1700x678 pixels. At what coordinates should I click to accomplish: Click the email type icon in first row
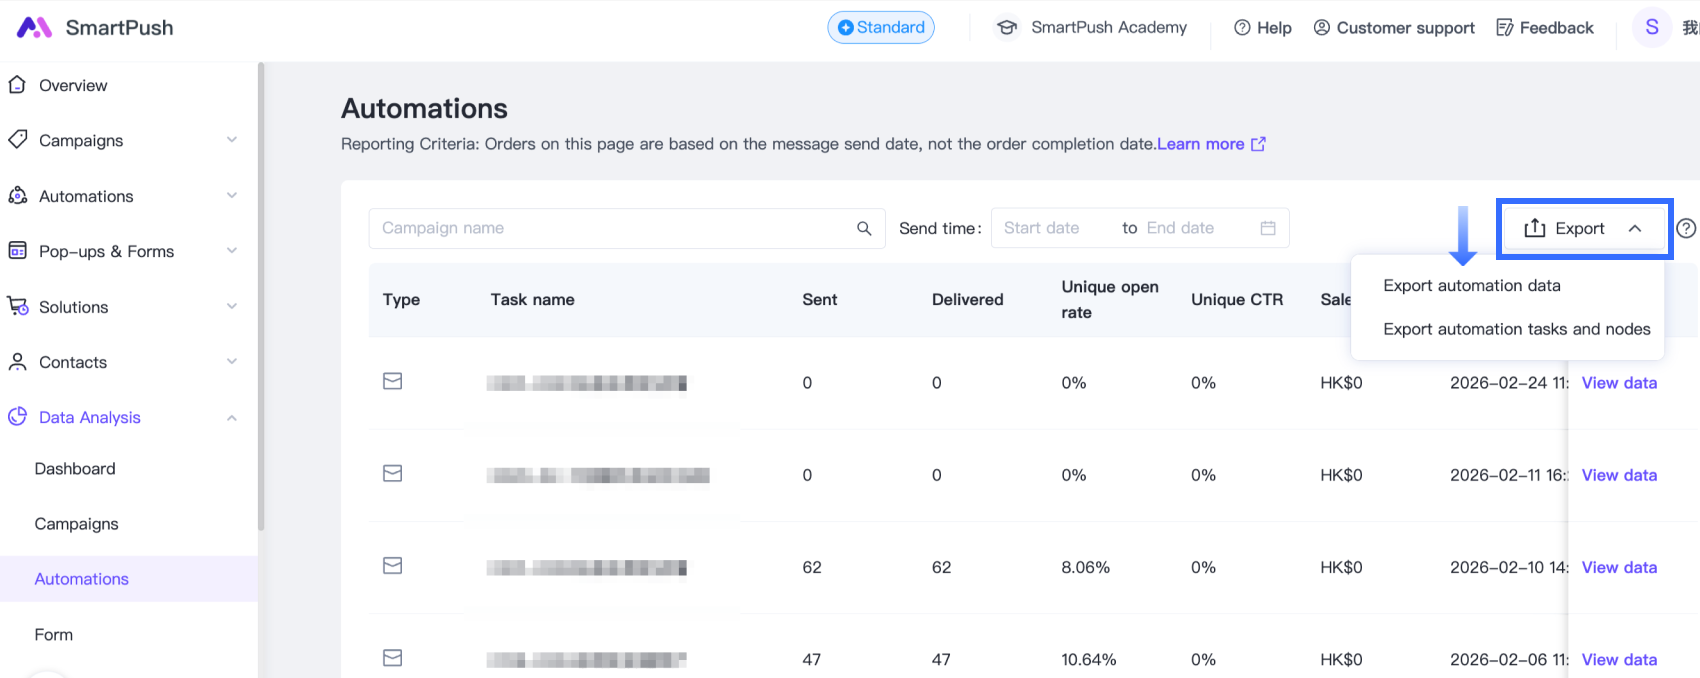point(393,382)
